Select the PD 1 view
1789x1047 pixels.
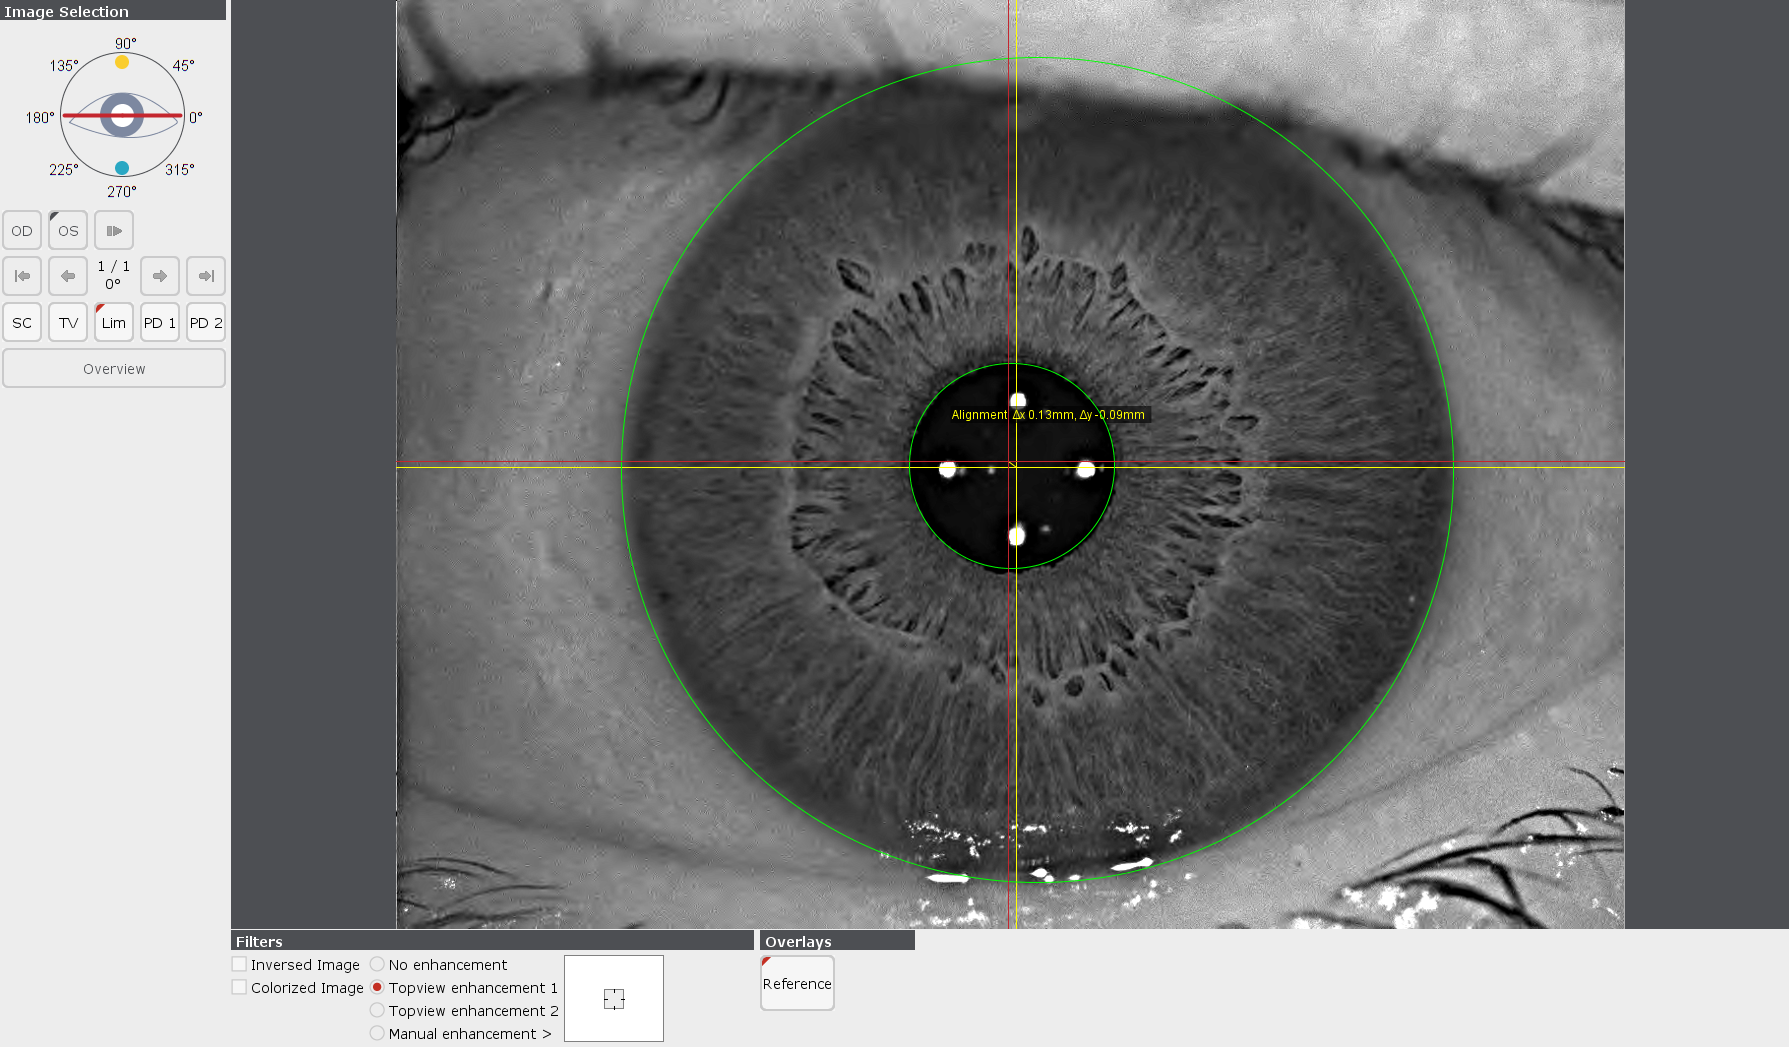(x=159, y=321)
